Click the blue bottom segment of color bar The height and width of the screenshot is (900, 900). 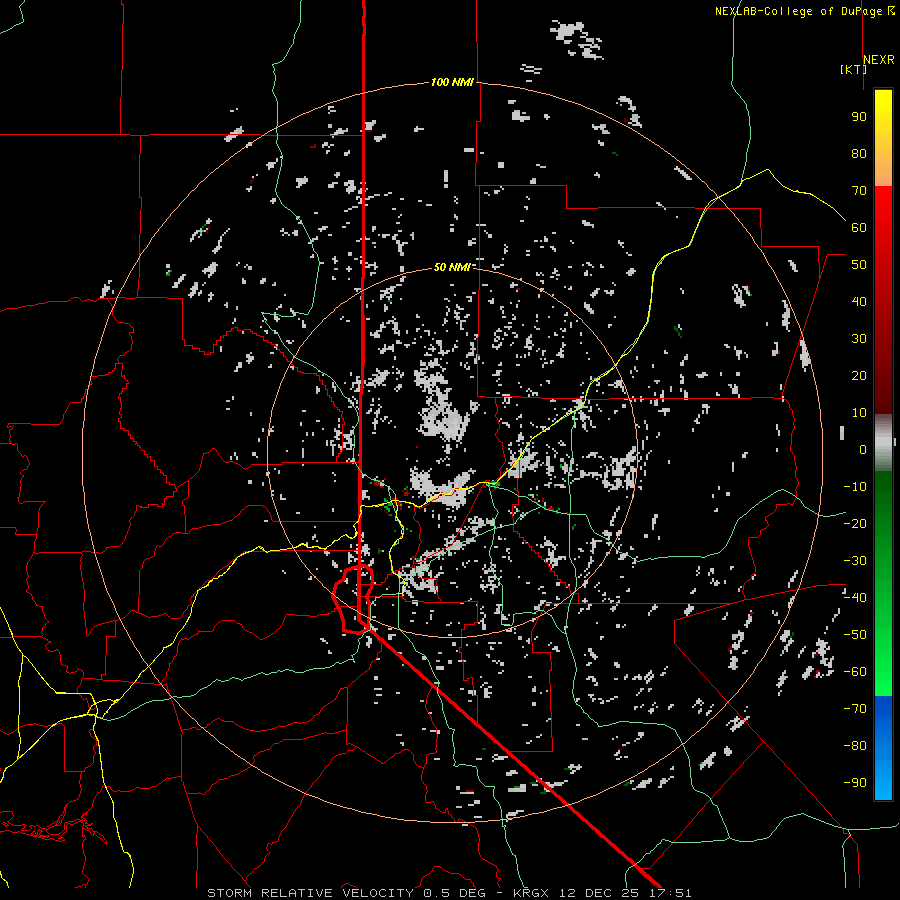[x=883, y=747]
